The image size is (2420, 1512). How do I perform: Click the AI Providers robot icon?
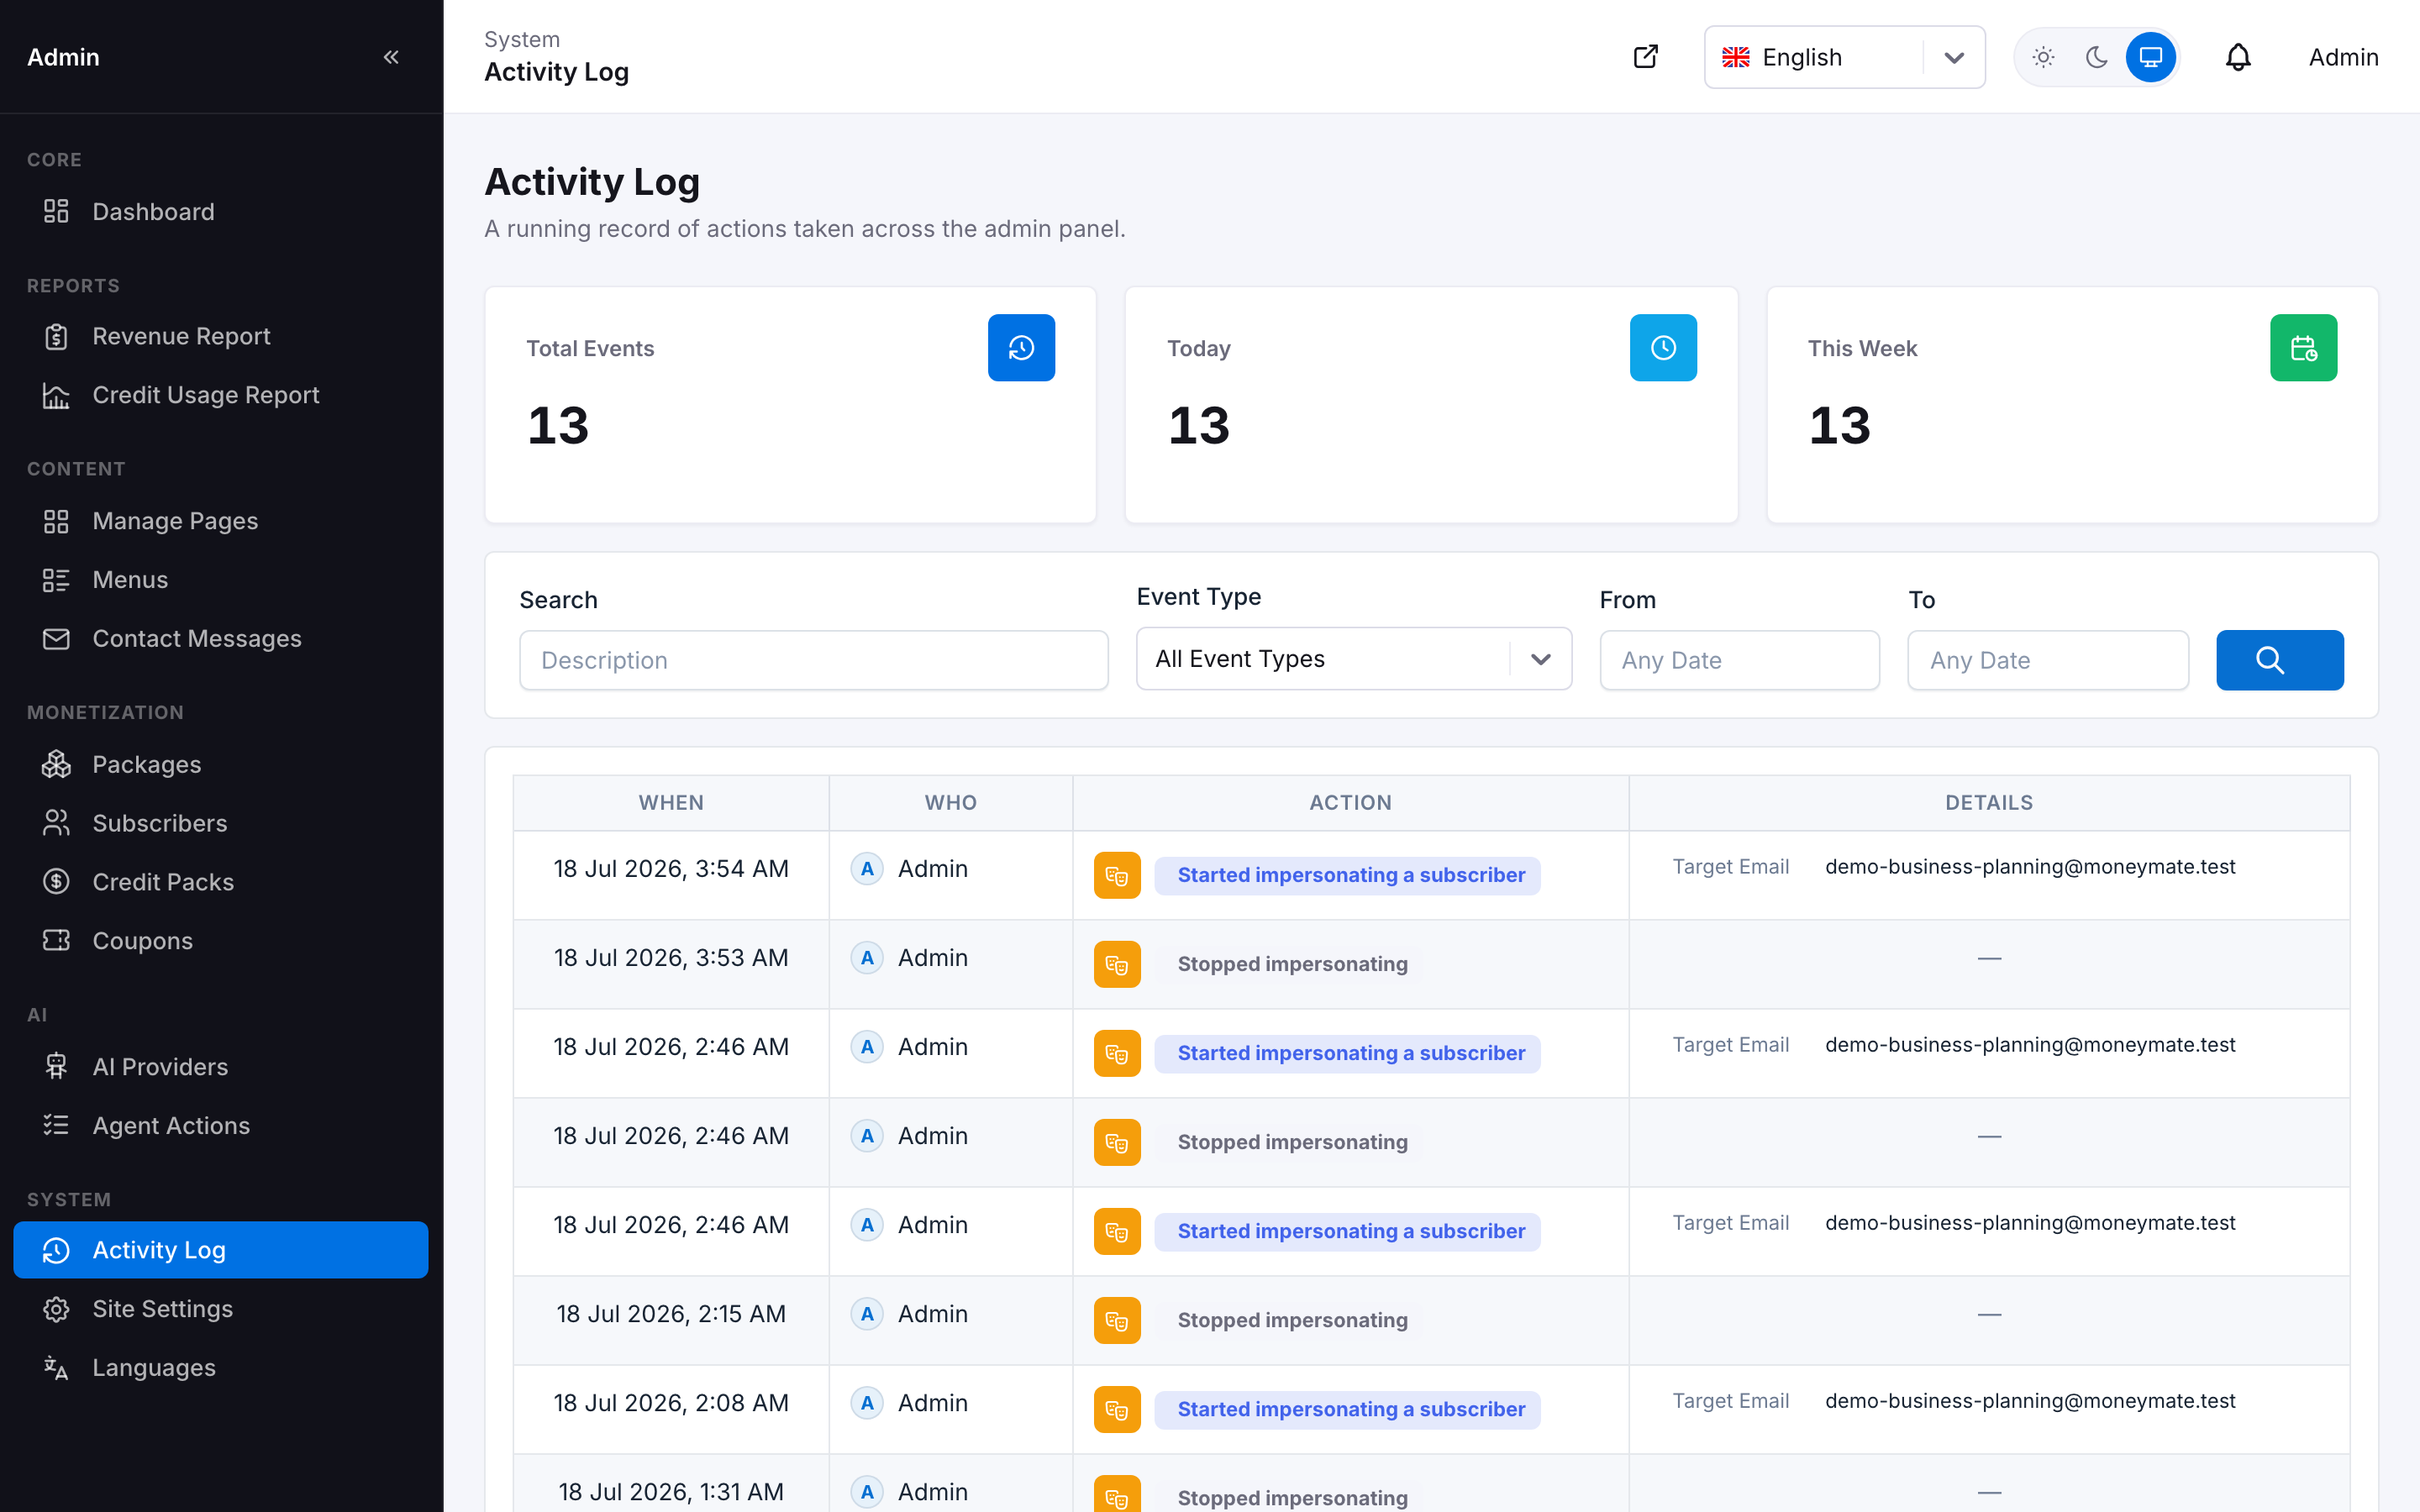point(56,1067)
